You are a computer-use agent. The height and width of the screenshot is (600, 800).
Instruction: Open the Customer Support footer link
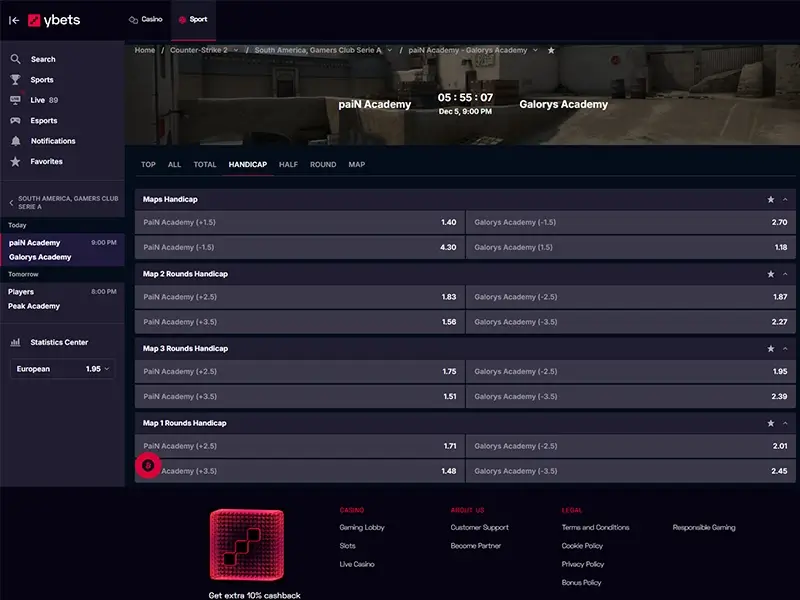(x=480, y=528)
